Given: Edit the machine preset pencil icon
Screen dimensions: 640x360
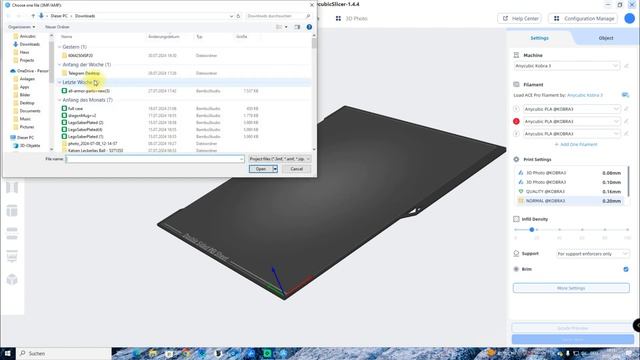Looking at the screenshot, I should pyautogui.click(x=627, y=66).
